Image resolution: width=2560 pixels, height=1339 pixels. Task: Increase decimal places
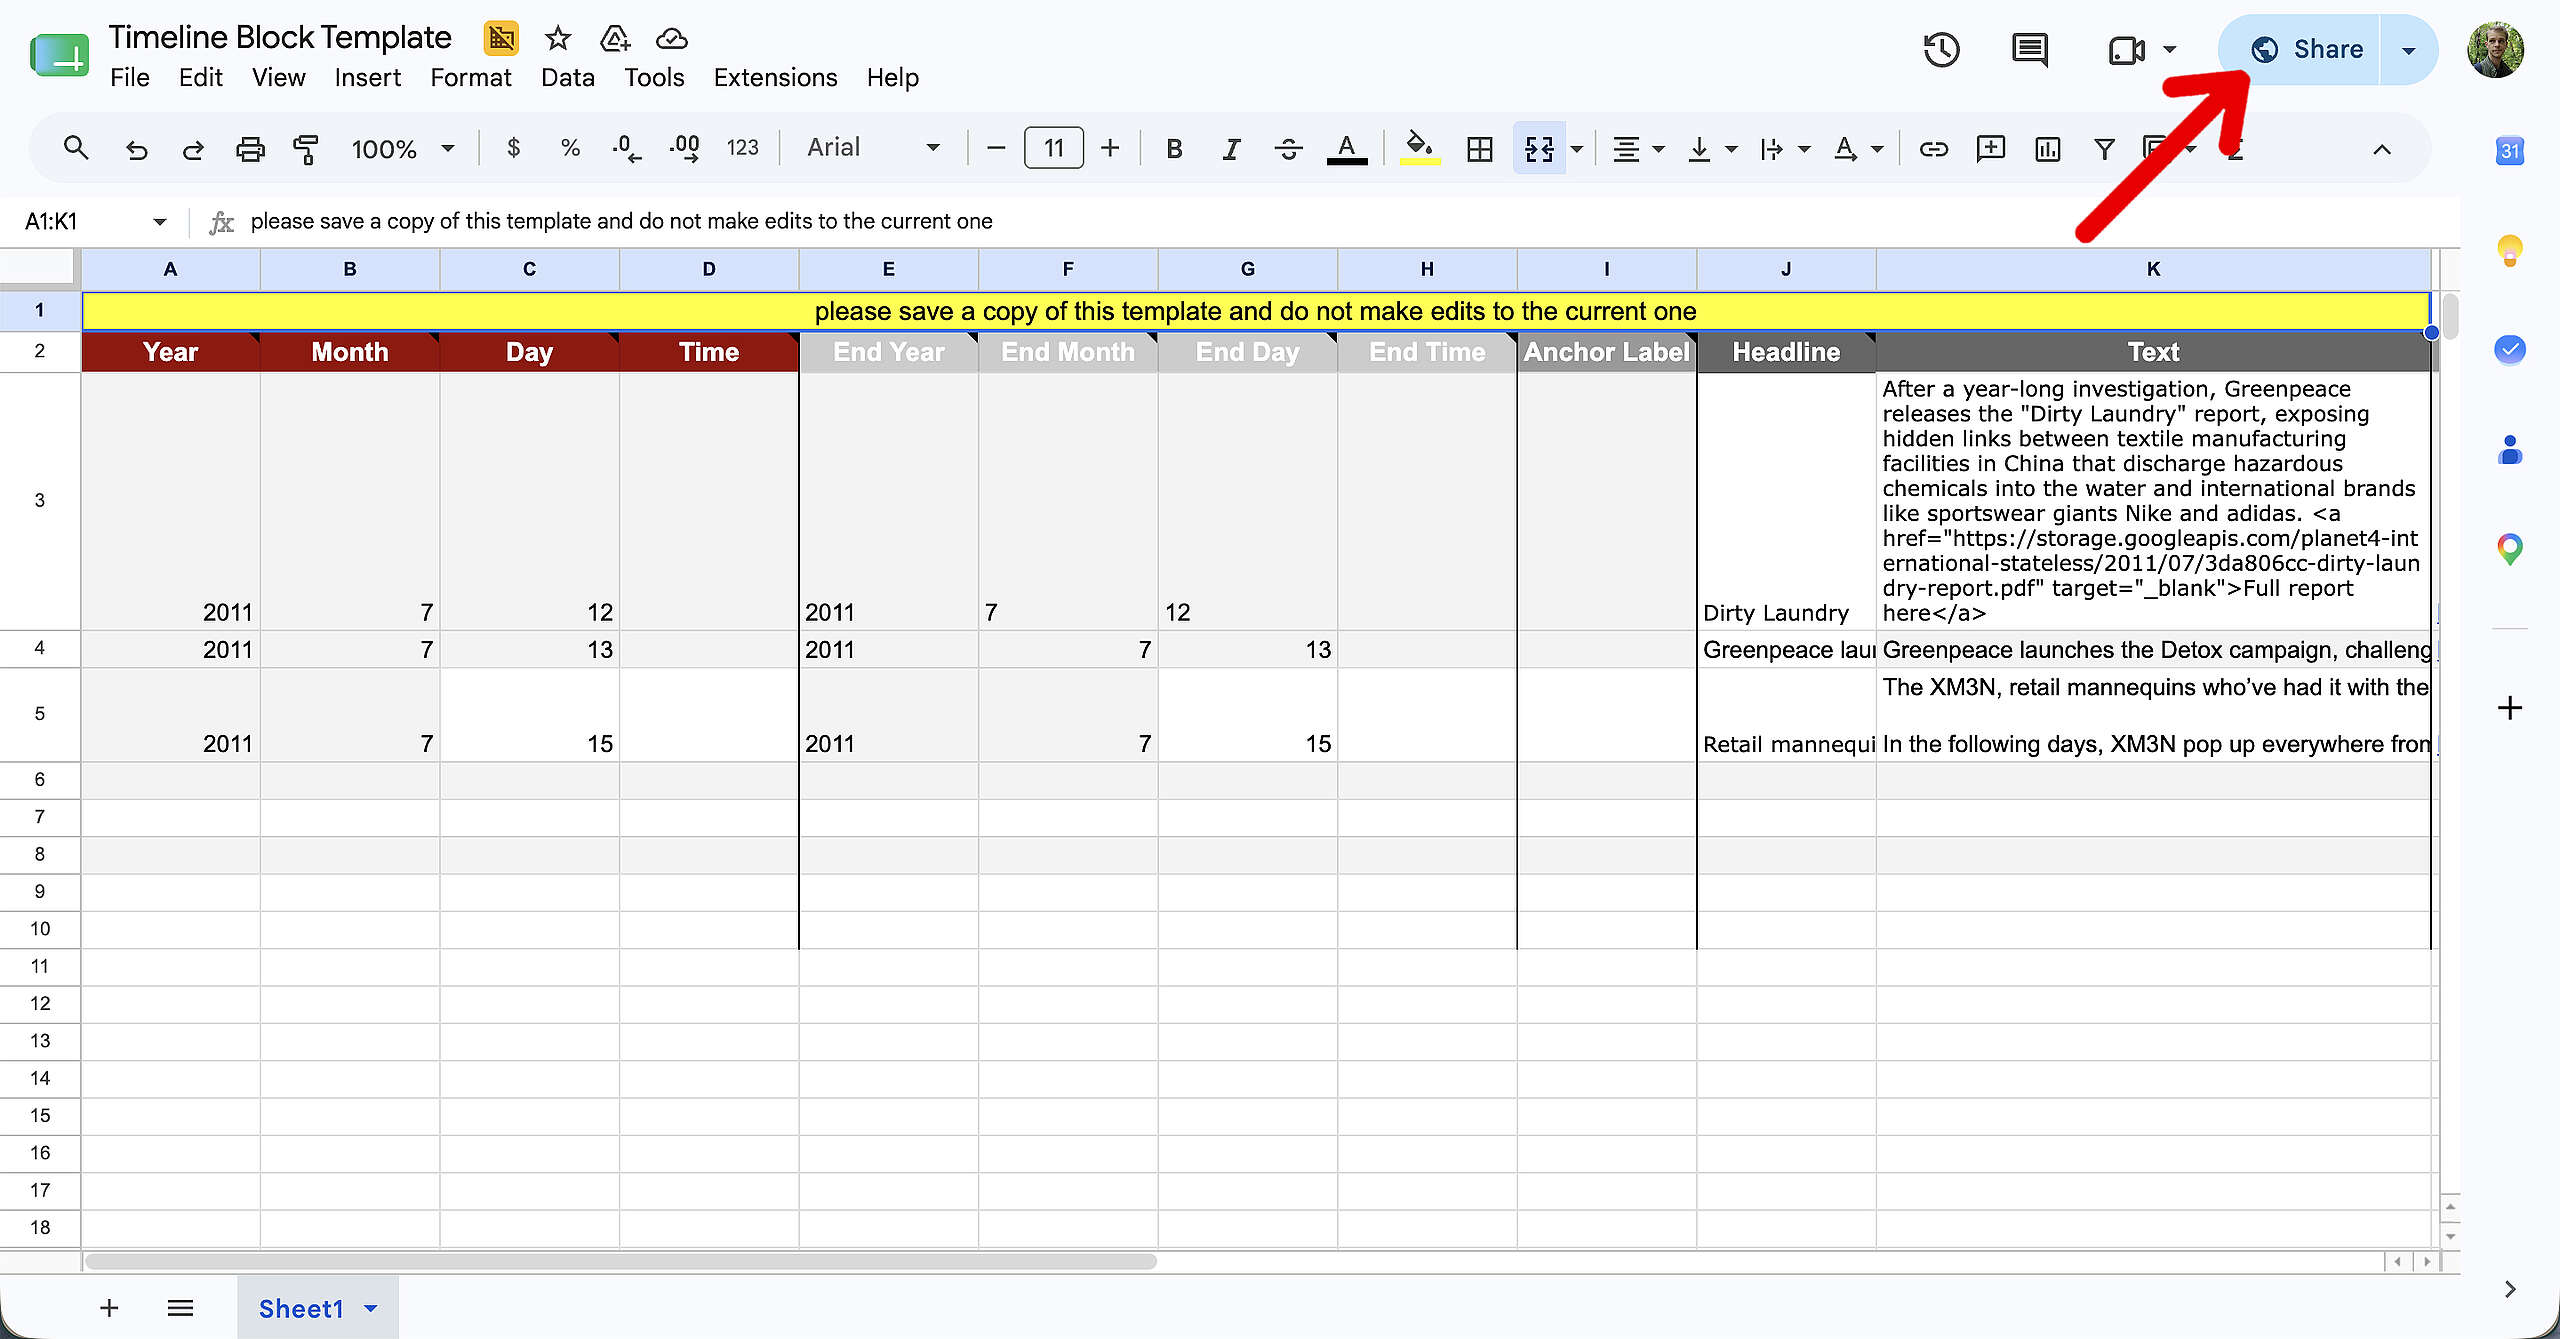(x=684, y=149)
